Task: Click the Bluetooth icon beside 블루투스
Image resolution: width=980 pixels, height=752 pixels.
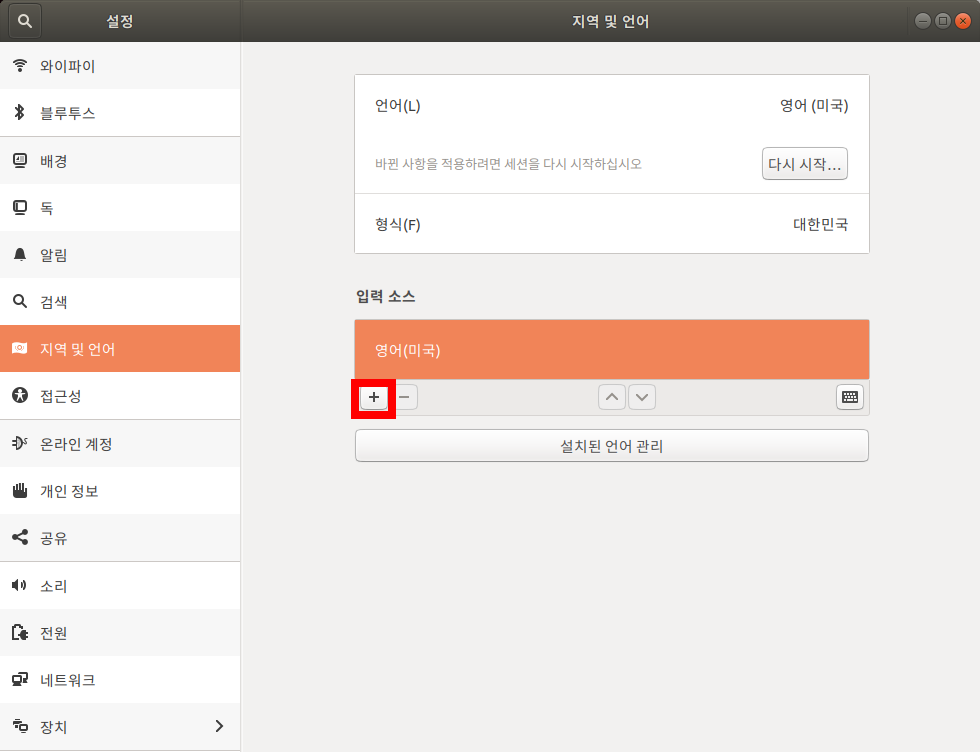Action: (x=20, y=113)
